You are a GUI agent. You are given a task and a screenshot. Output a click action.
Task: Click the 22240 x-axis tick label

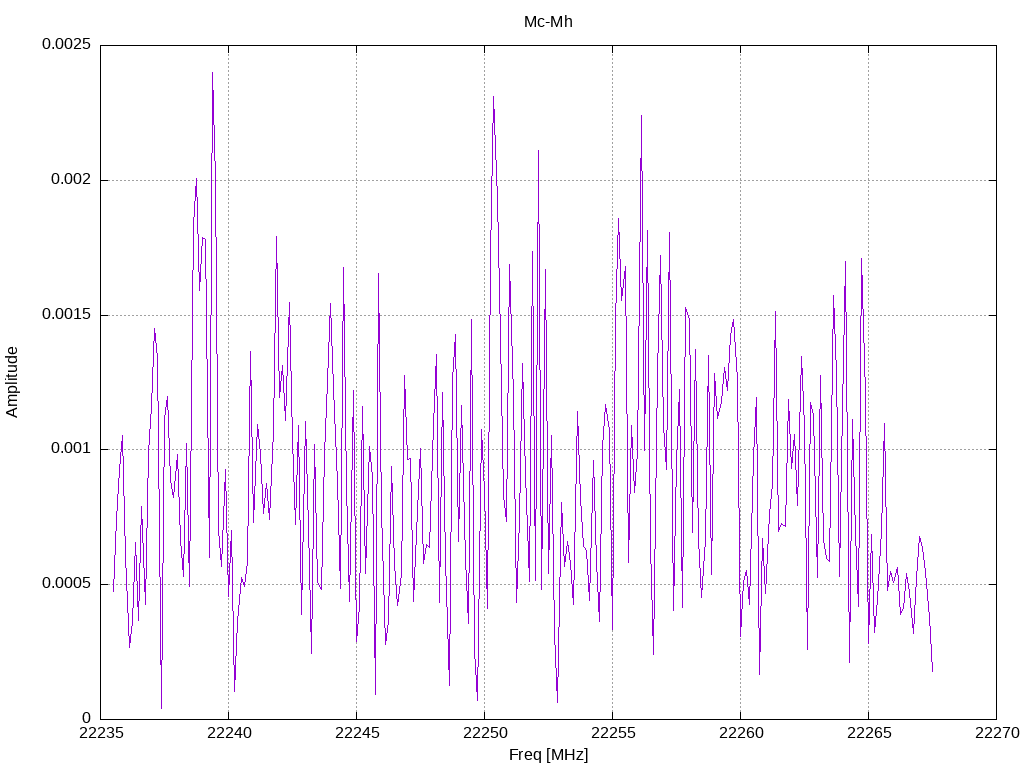228,733
